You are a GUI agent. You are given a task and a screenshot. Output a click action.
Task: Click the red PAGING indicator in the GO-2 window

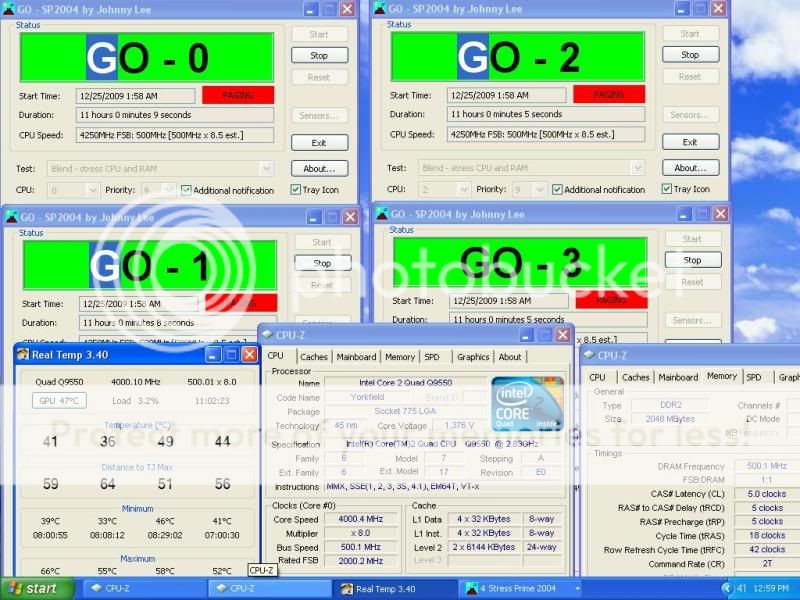click(609, 95)
